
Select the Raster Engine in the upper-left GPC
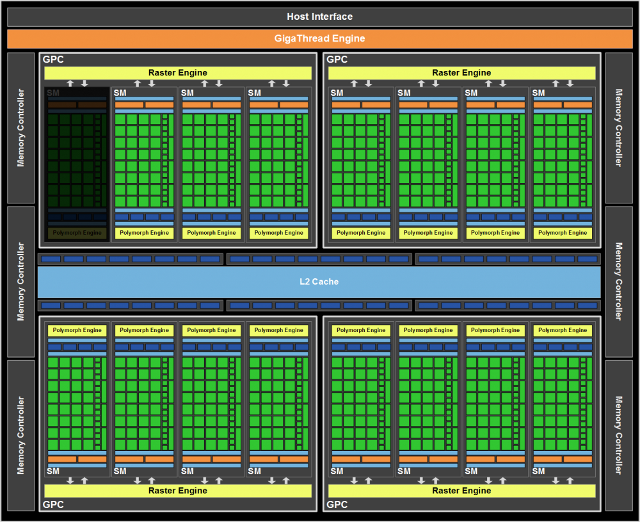[x=176, y=73]
